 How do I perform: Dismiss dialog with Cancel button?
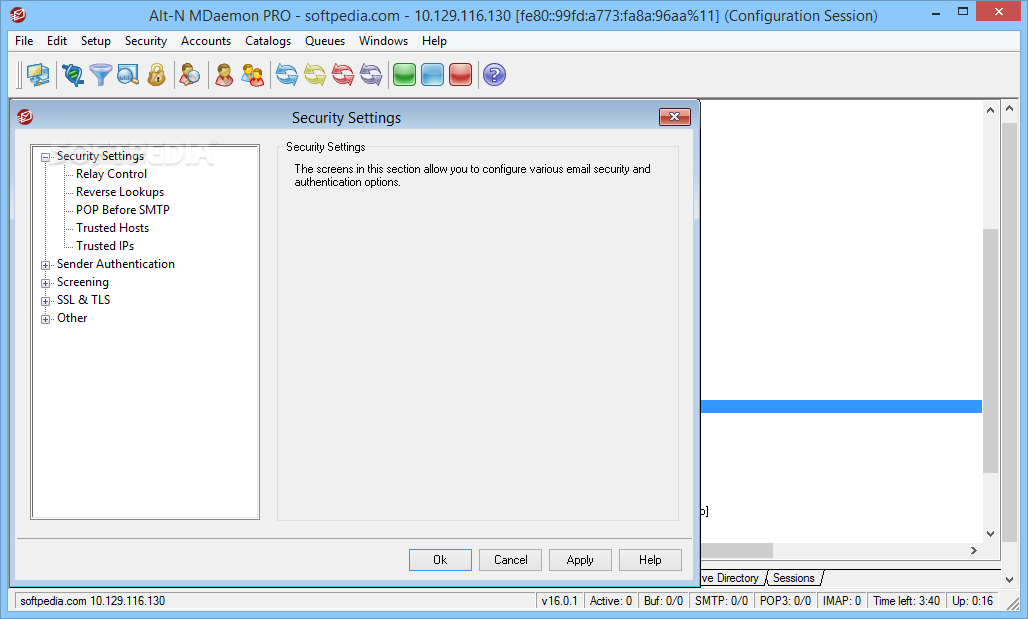coord(510,560)
